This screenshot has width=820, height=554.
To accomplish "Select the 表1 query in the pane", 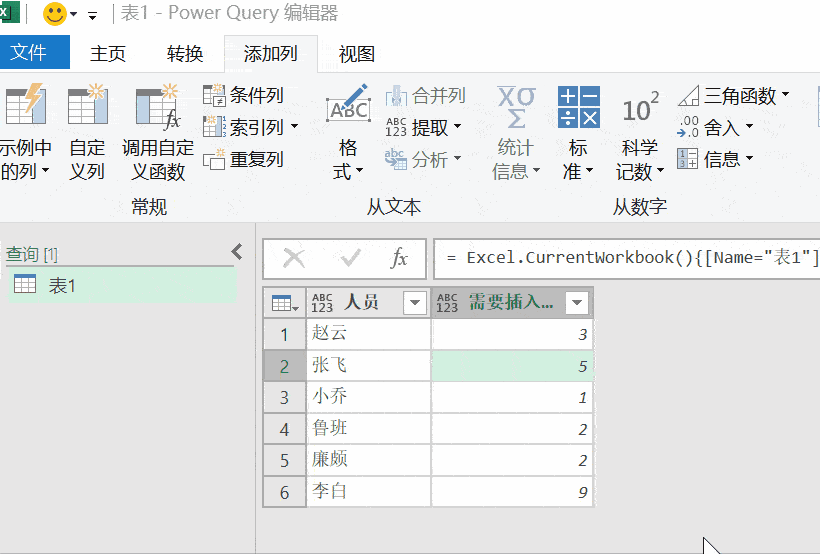I will [x=121, y=285].
